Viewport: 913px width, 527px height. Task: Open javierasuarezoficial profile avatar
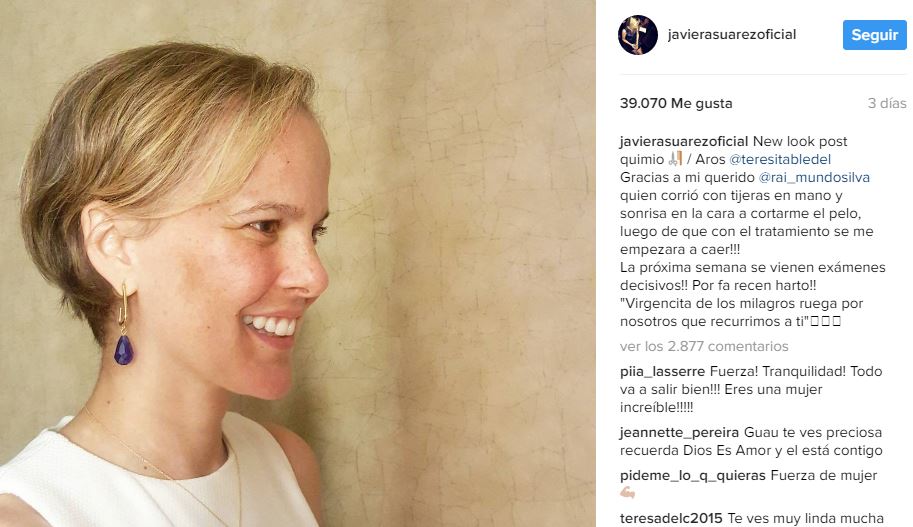(x=638, y=35)
